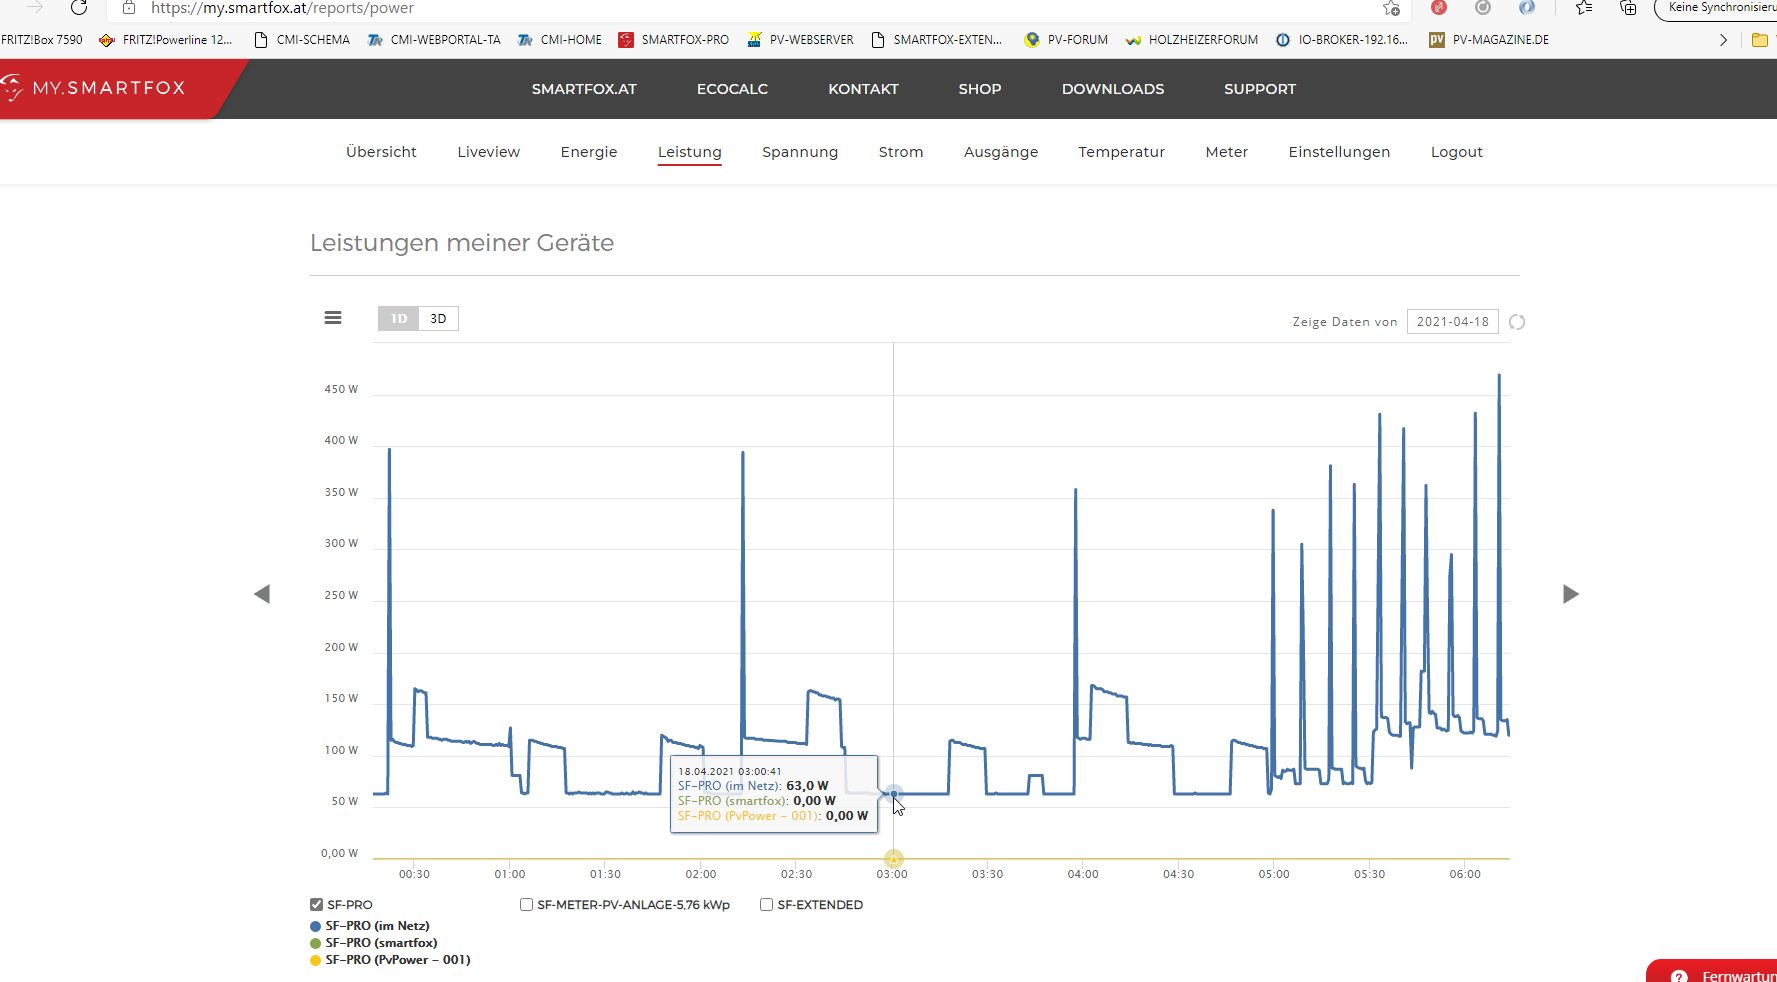1777x982 pixels.
Task: Switch to Übersicht tab
Action: coord(381,152)
